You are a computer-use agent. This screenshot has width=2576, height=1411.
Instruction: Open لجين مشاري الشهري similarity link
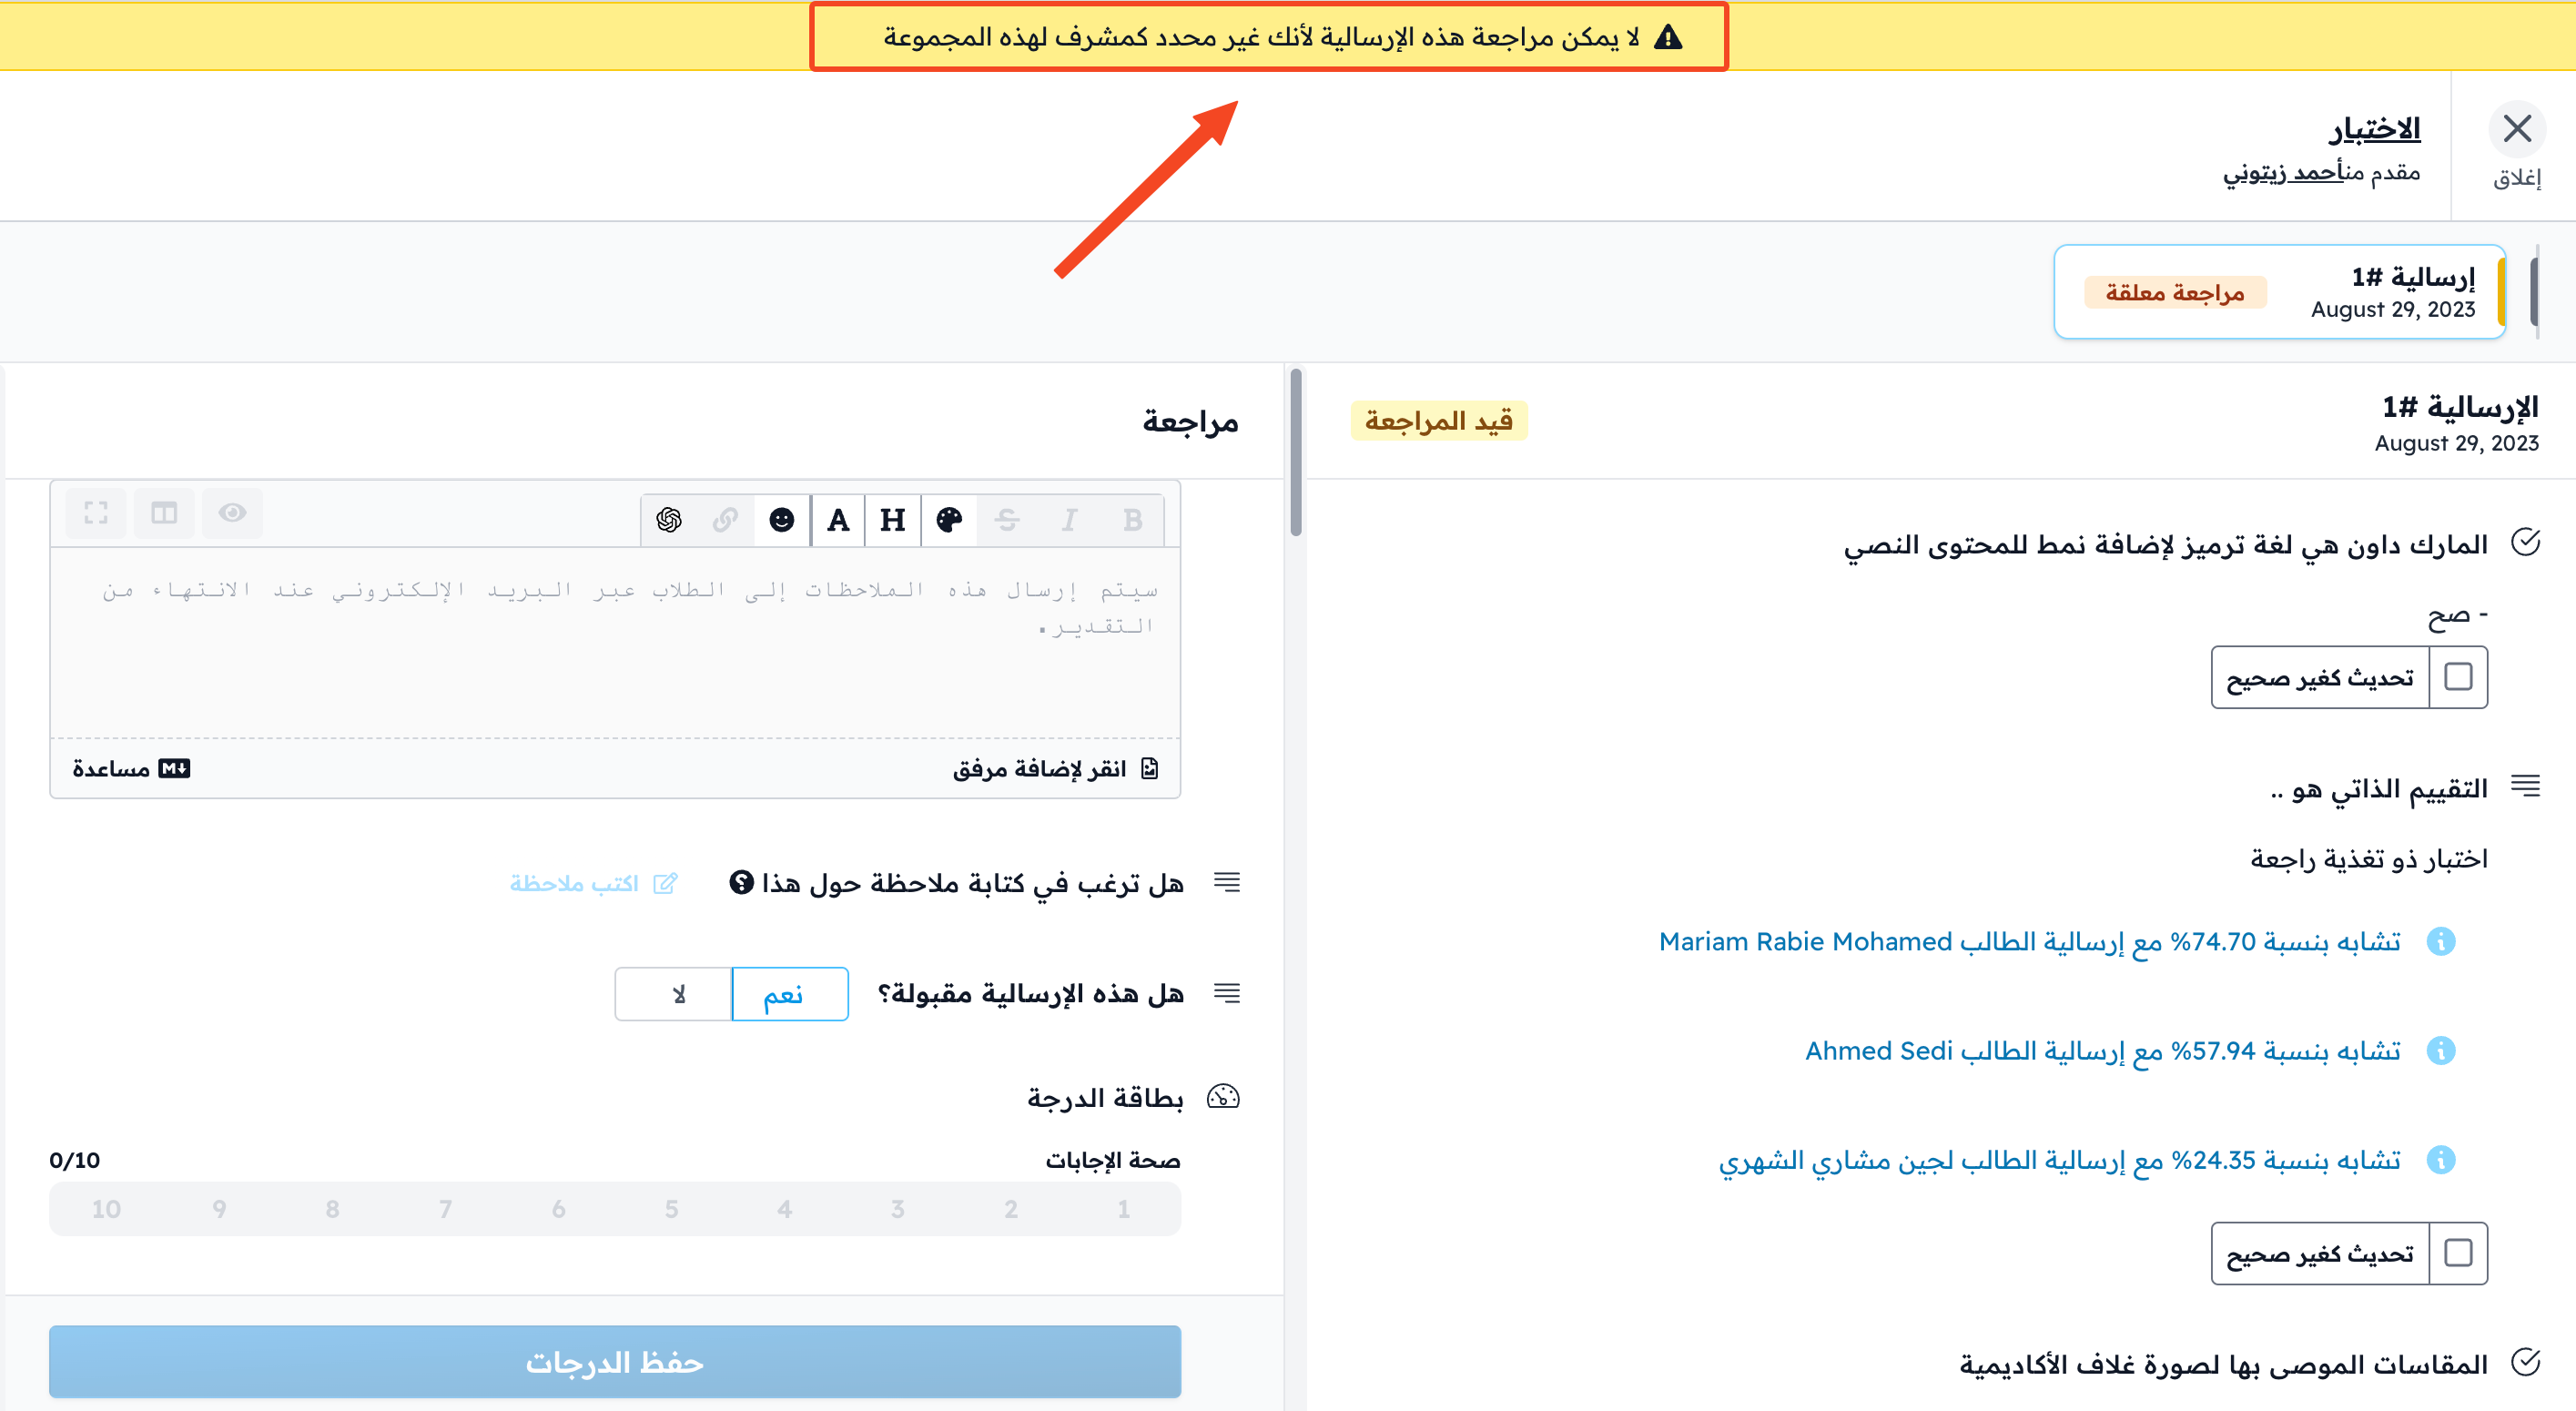coord(2060,1160)
